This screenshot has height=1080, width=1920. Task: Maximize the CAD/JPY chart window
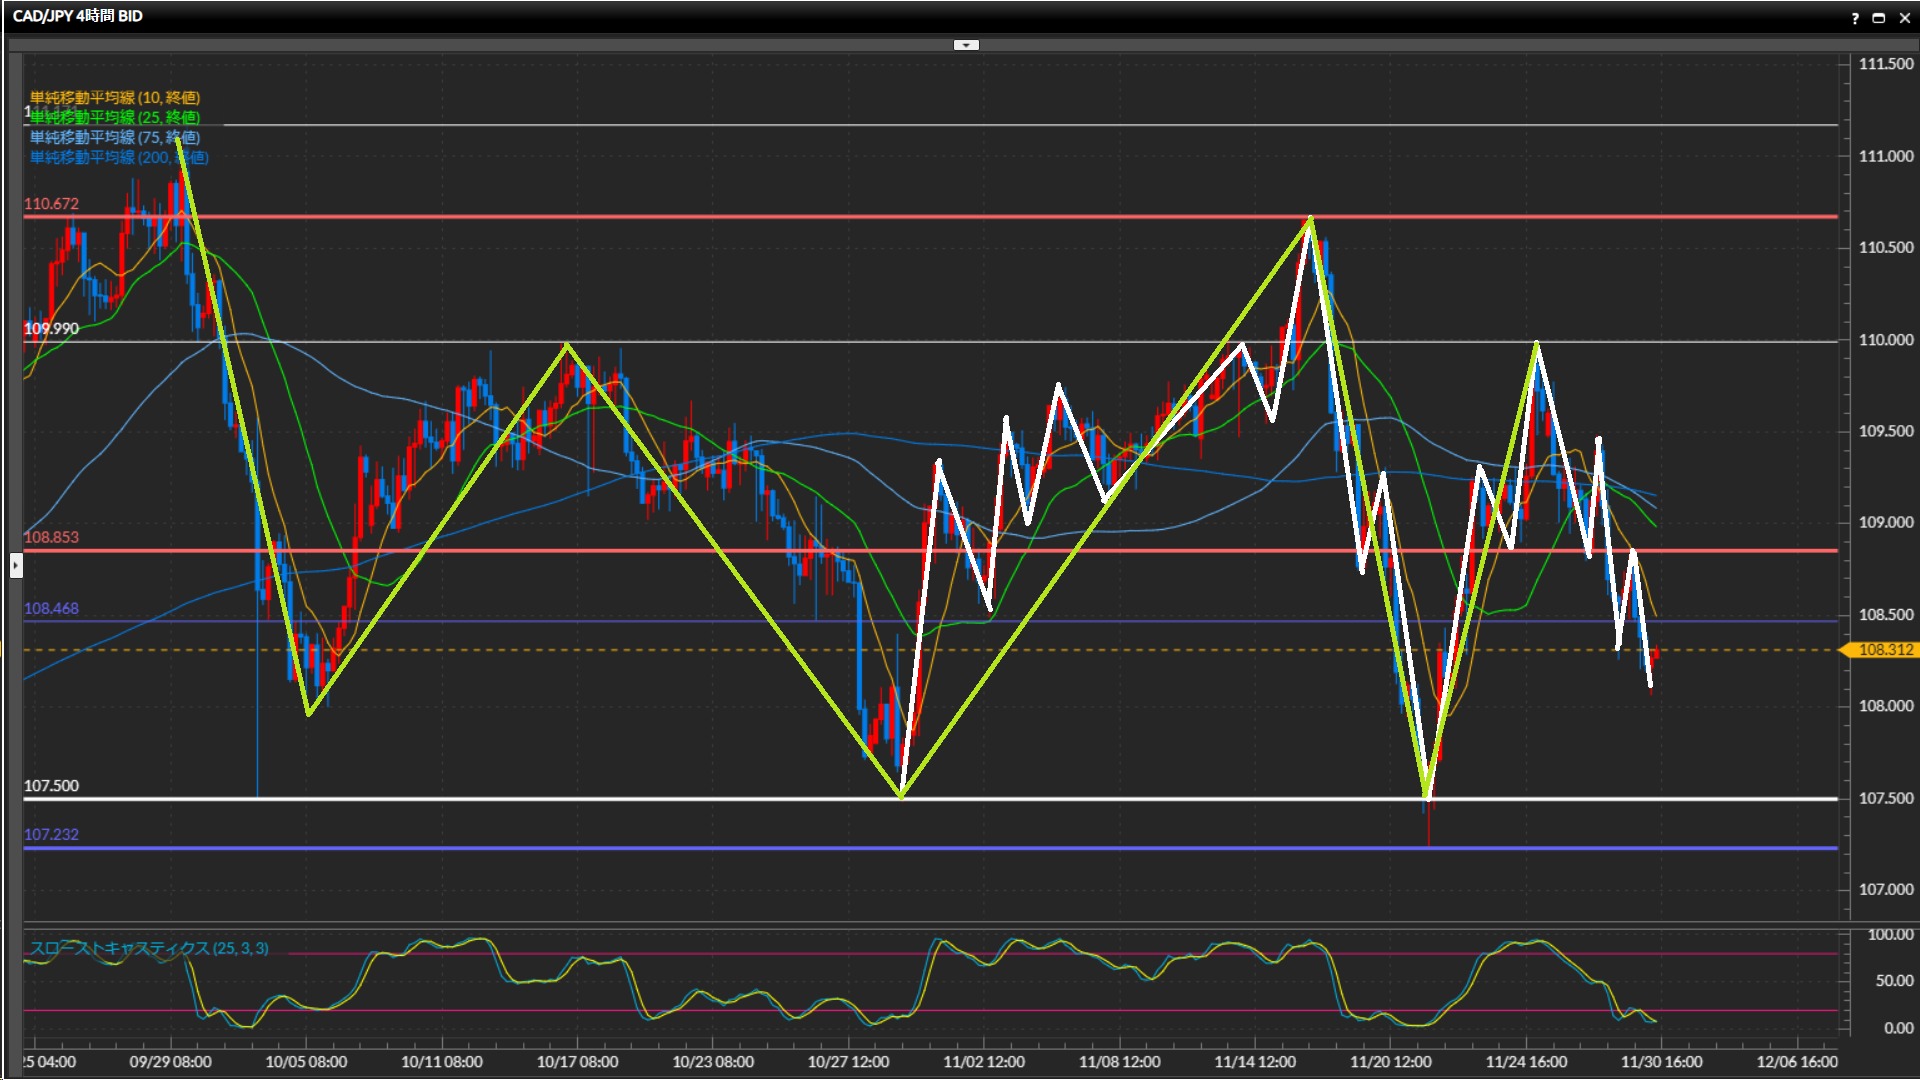(x=1879, y=18)
